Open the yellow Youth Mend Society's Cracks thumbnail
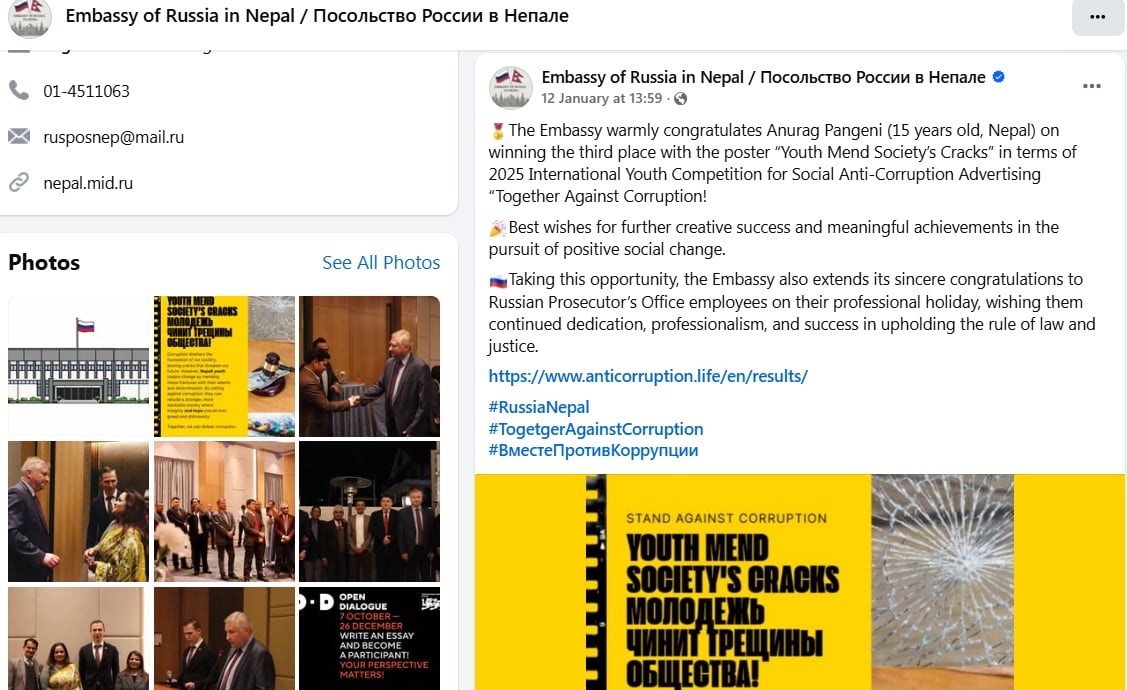 [224, 366]
